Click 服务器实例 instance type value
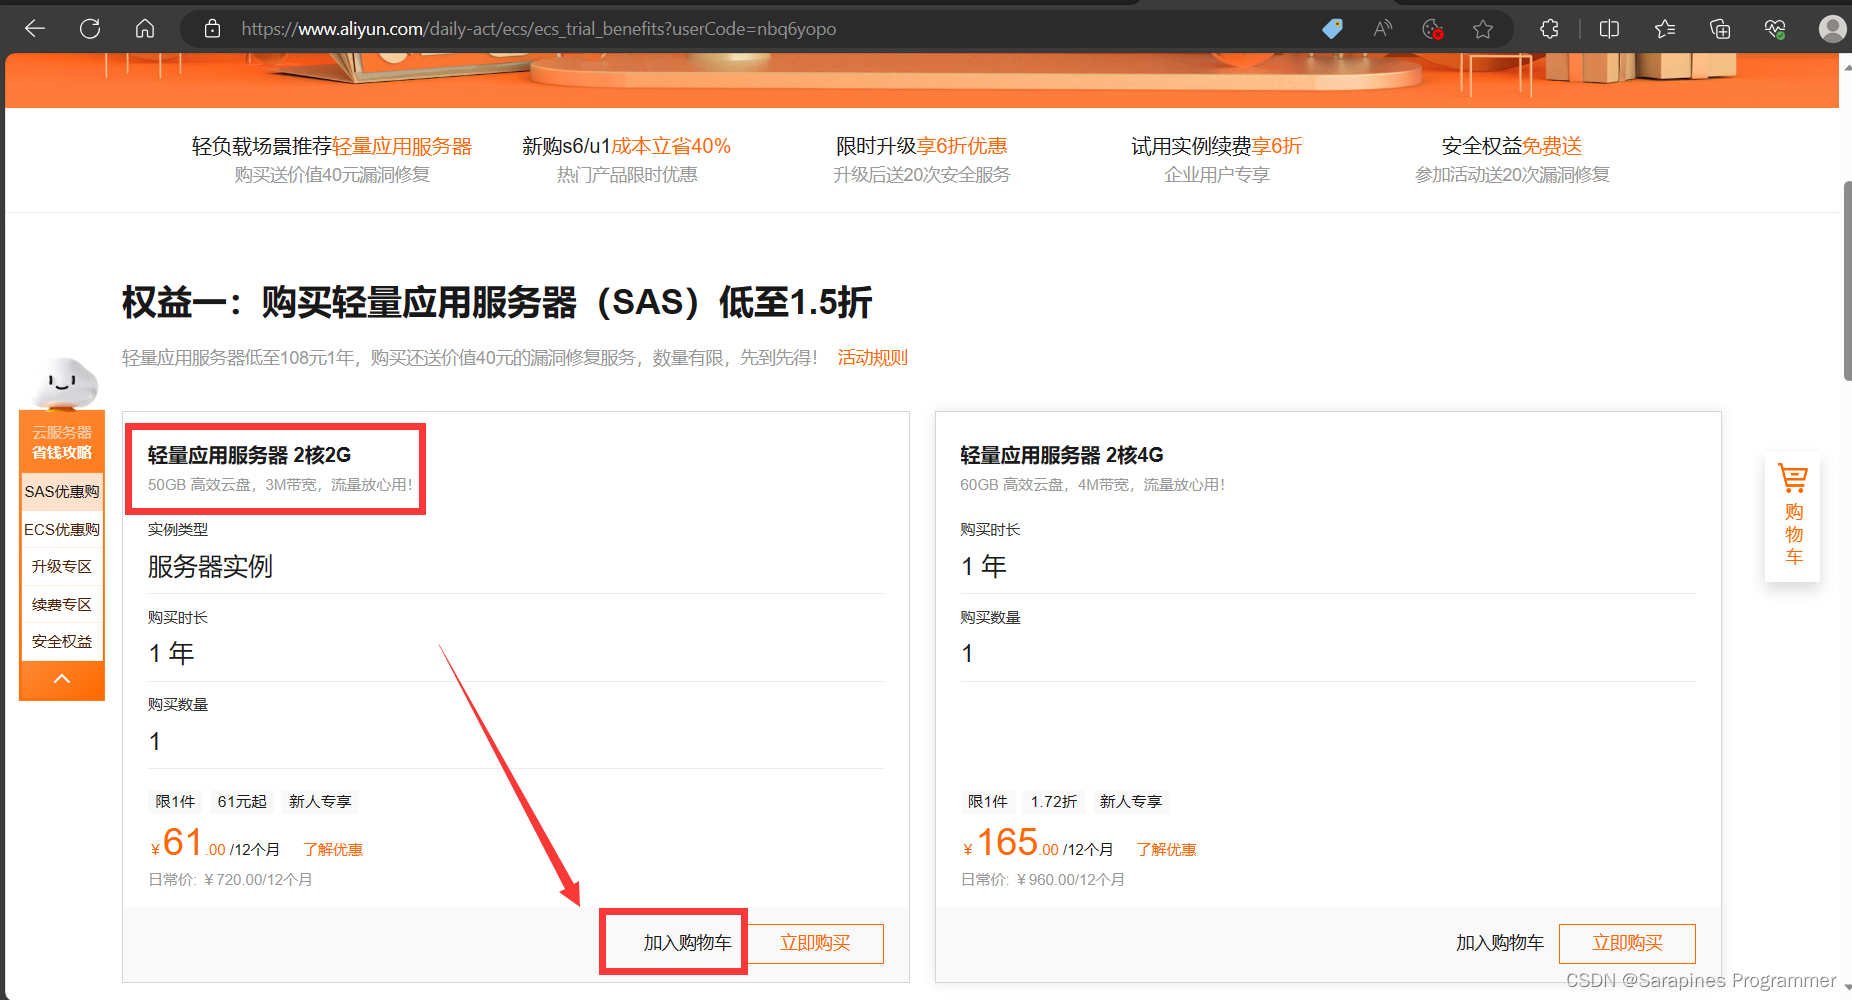The height and width of the screenshot is (1000, 1852). [x=210, y=567]
